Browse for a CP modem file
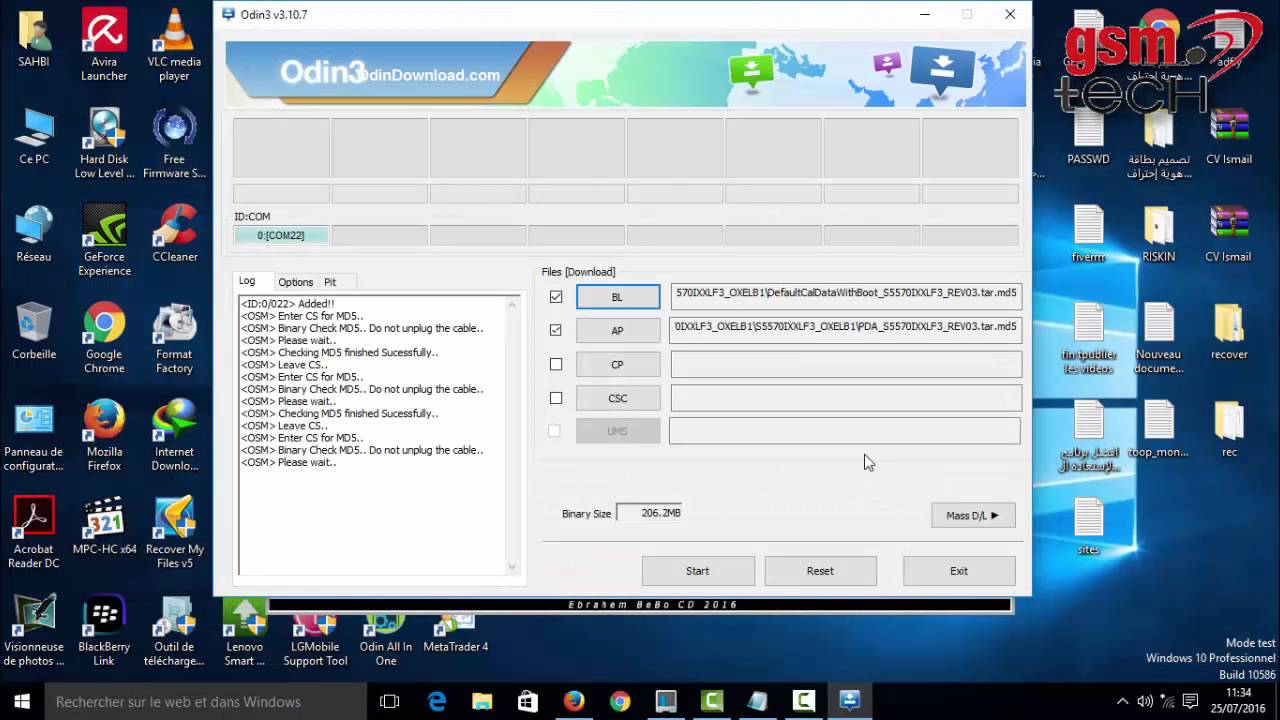This screenshot has height=720, width=1280. point(618,364)
